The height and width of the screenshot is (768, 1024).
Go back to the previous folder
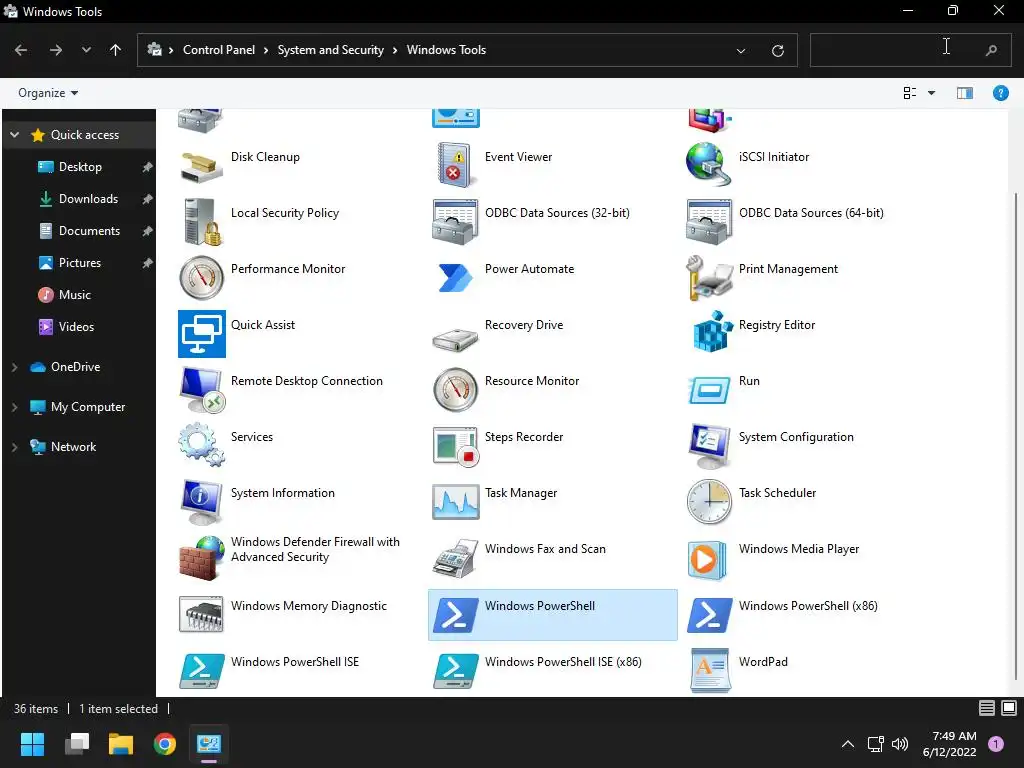point(21,50)
